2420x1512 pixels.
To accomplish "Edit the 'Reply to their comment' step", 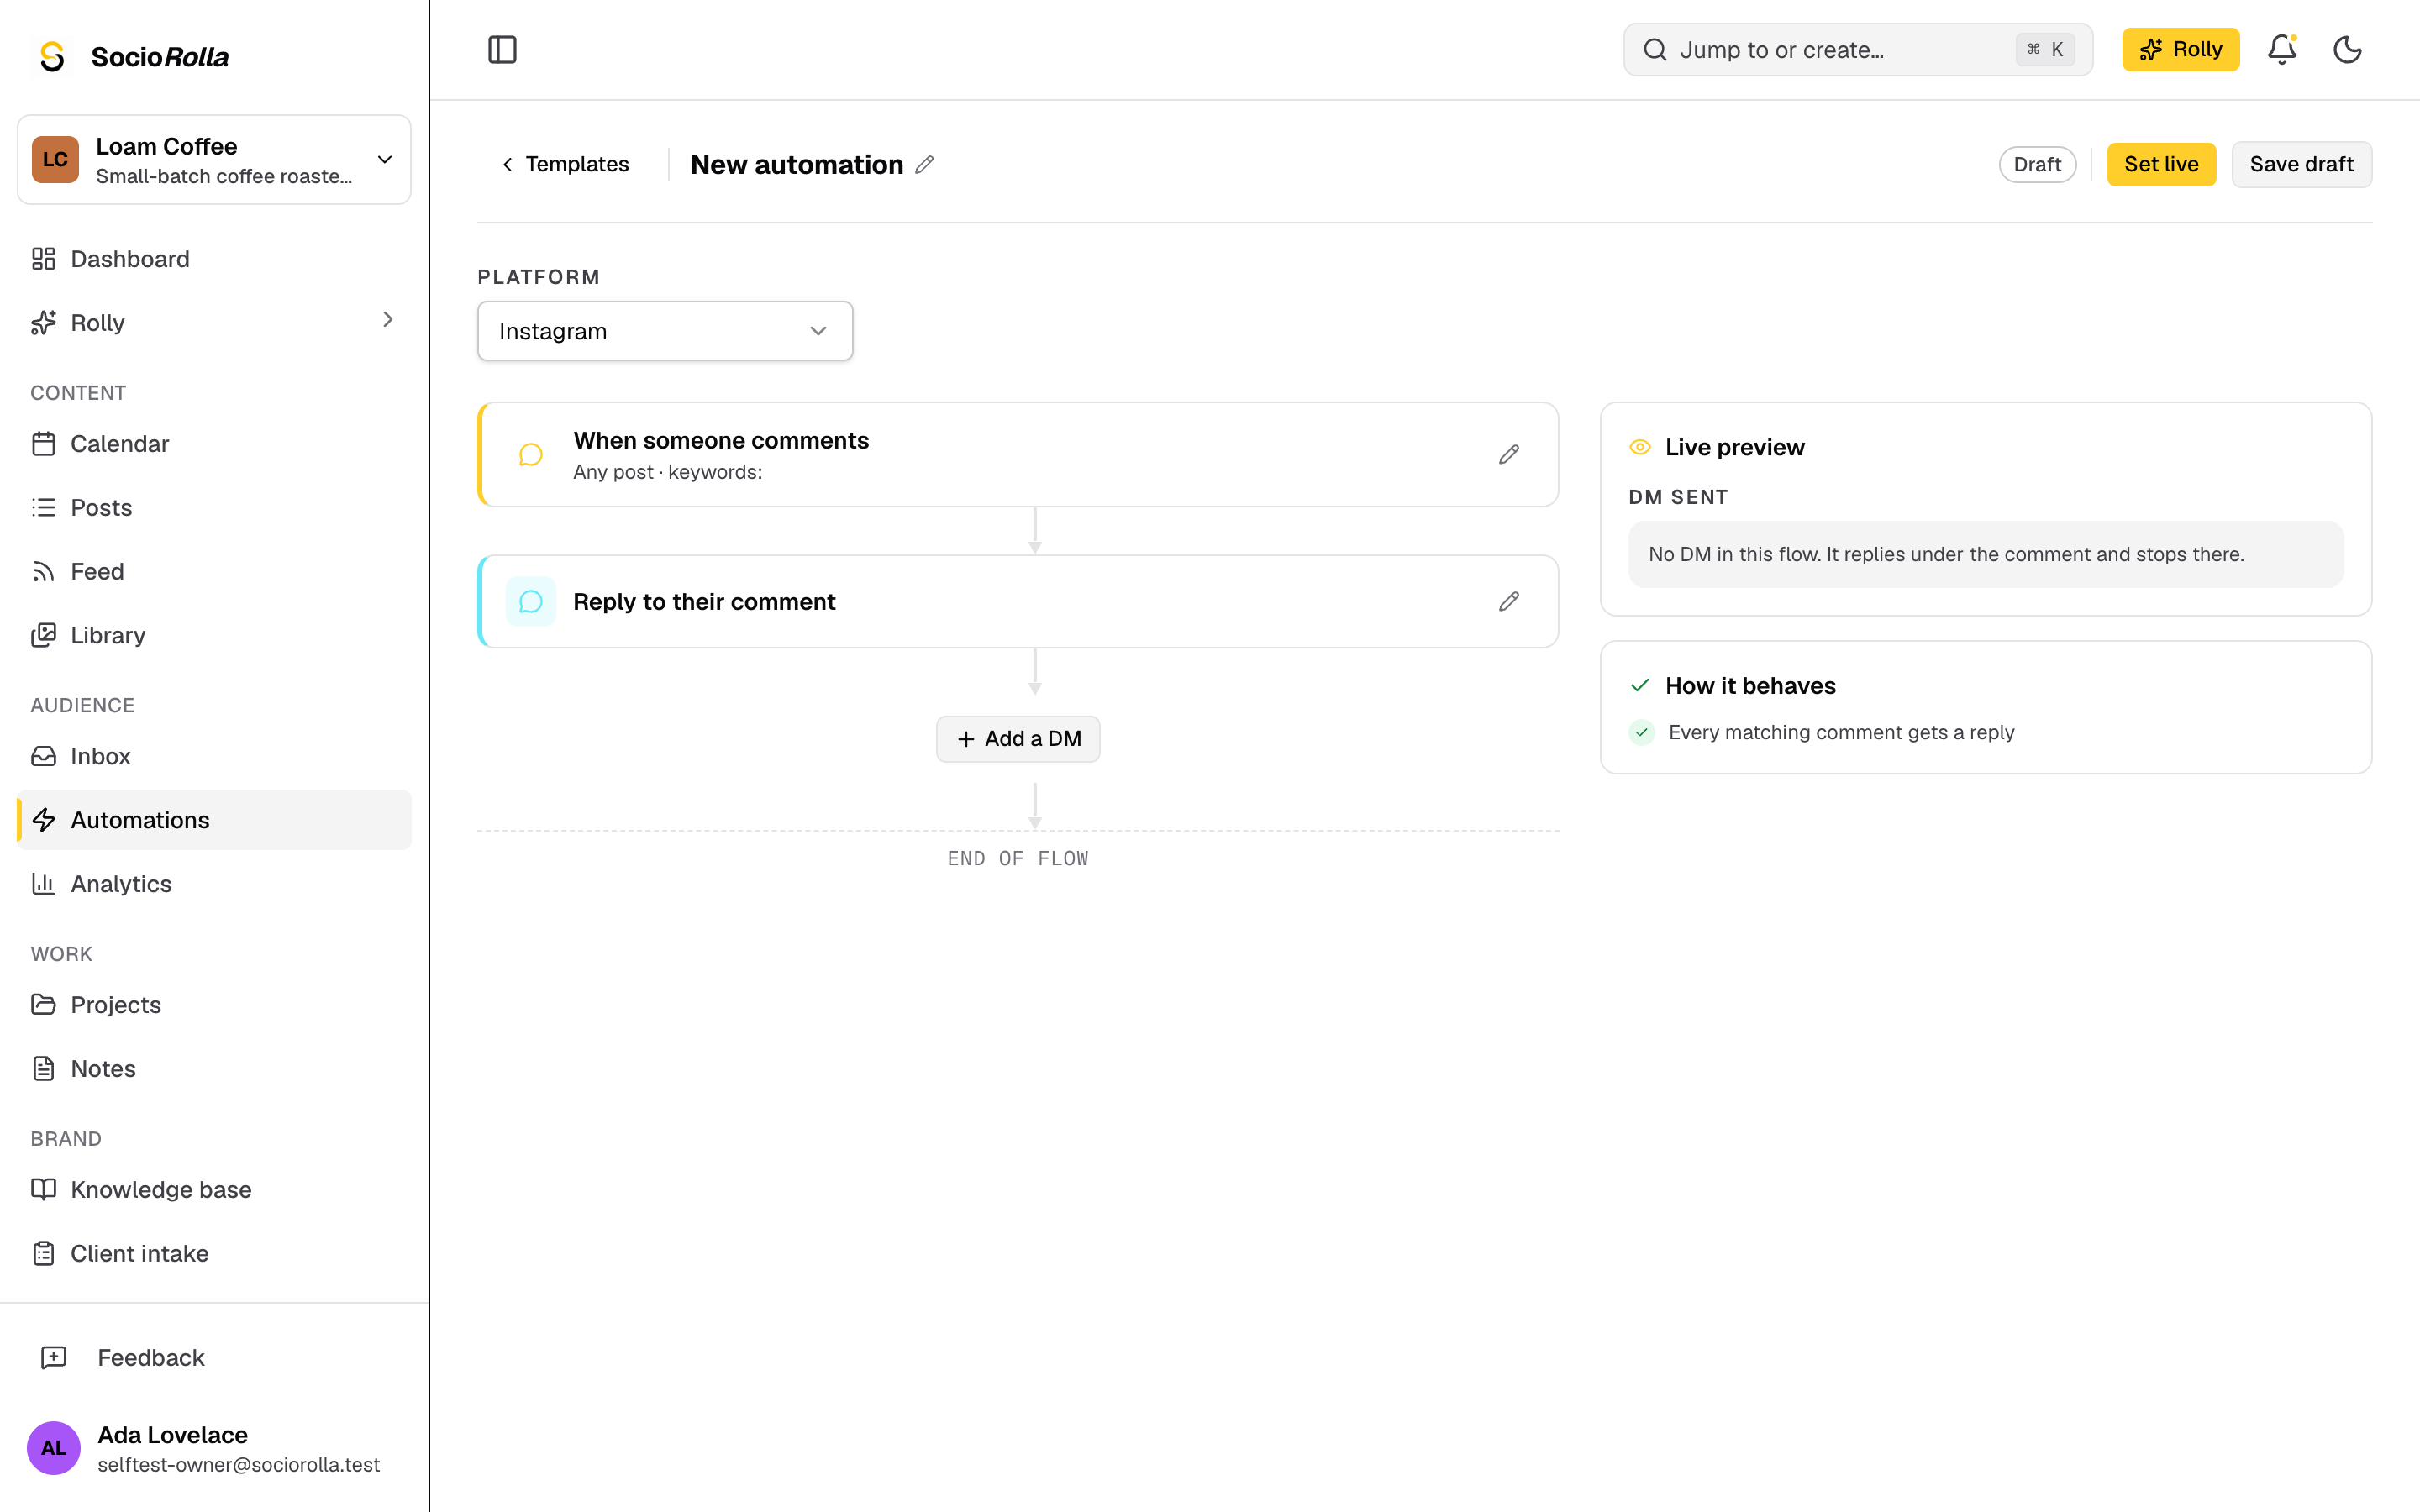I will pyautogui.click(x=1509, y=602).
